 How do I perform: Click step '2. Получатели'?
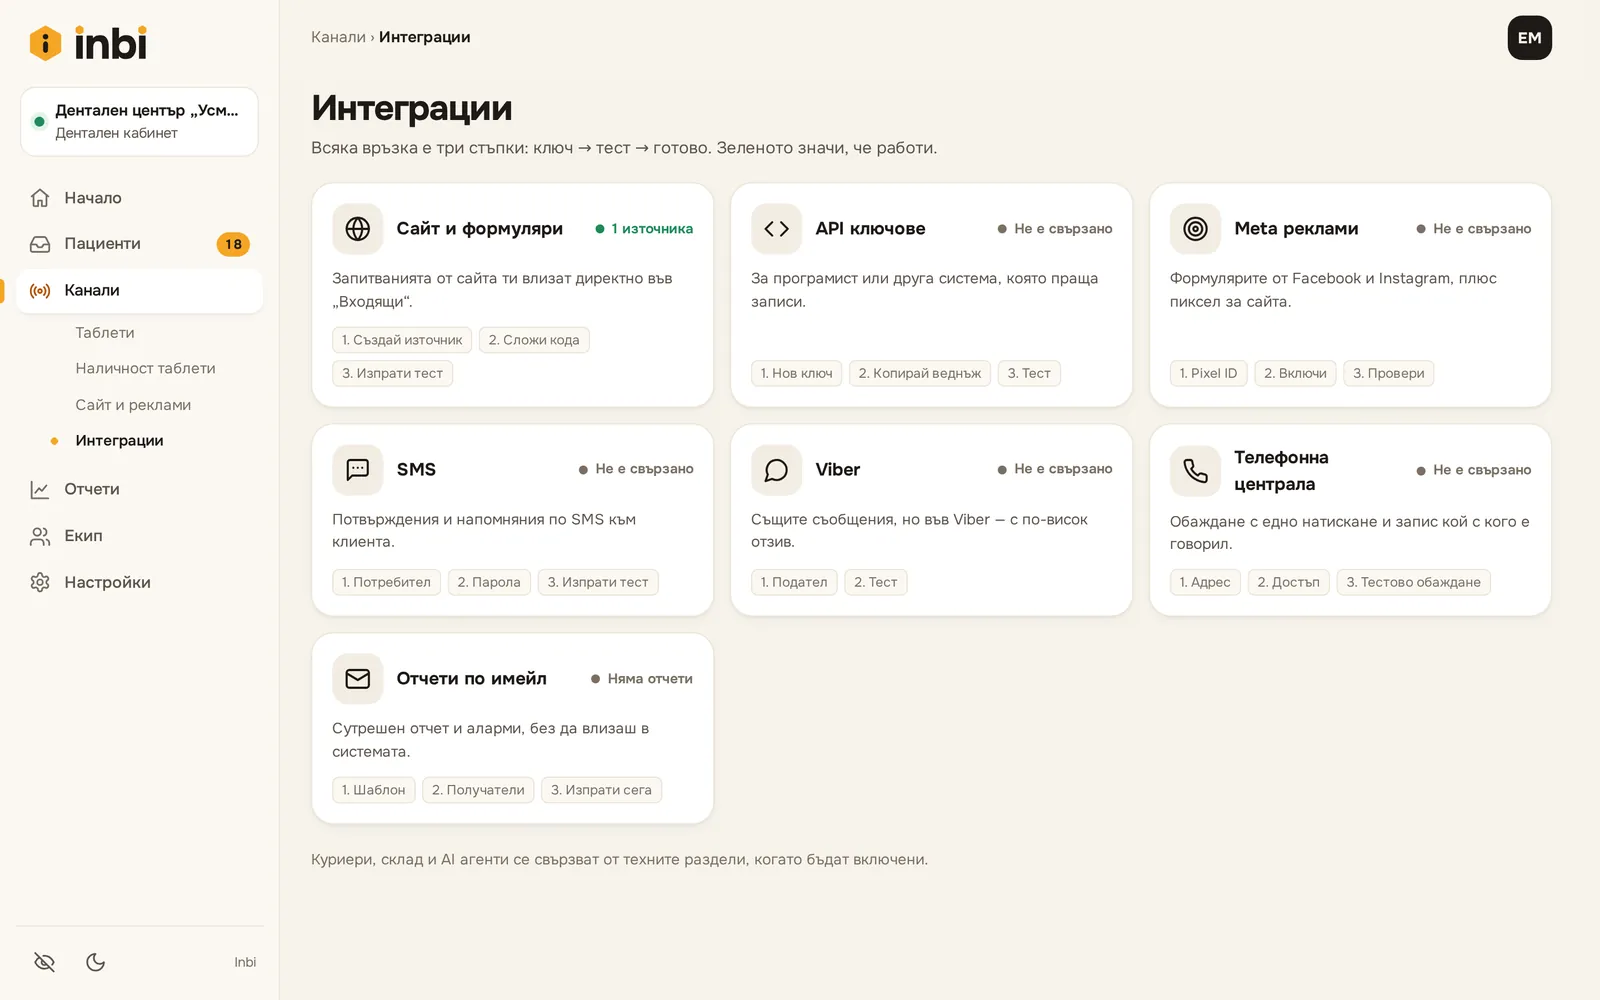(x=478, y=790)
